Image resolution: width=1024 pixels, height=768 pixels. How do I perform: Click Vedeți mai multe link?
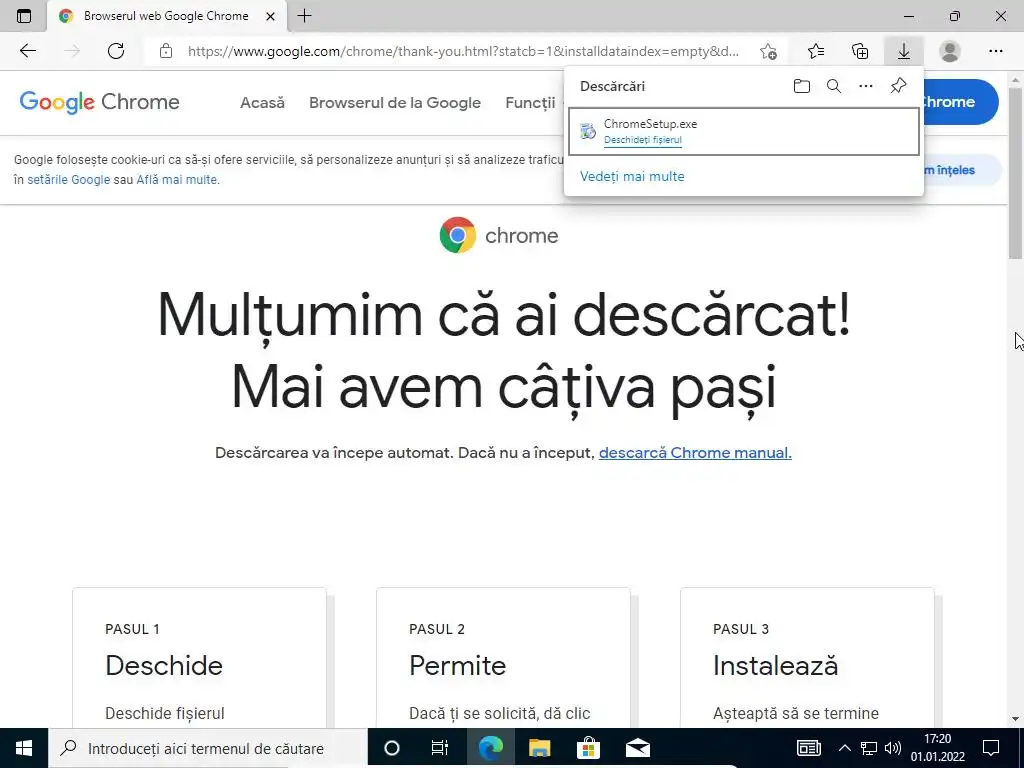coord(632,176)
